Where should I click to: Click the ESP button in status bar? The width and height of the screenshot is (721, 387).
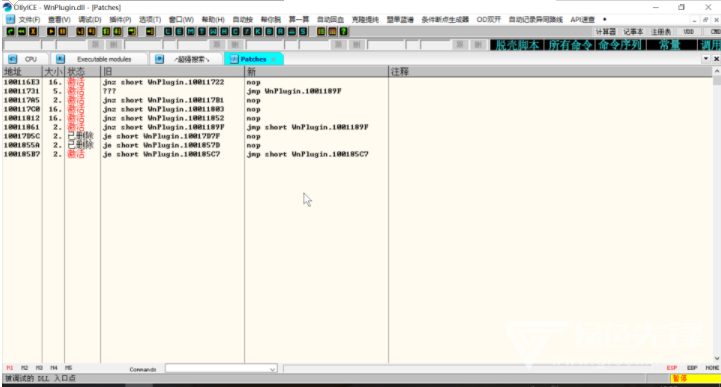(x=672, y=368)
